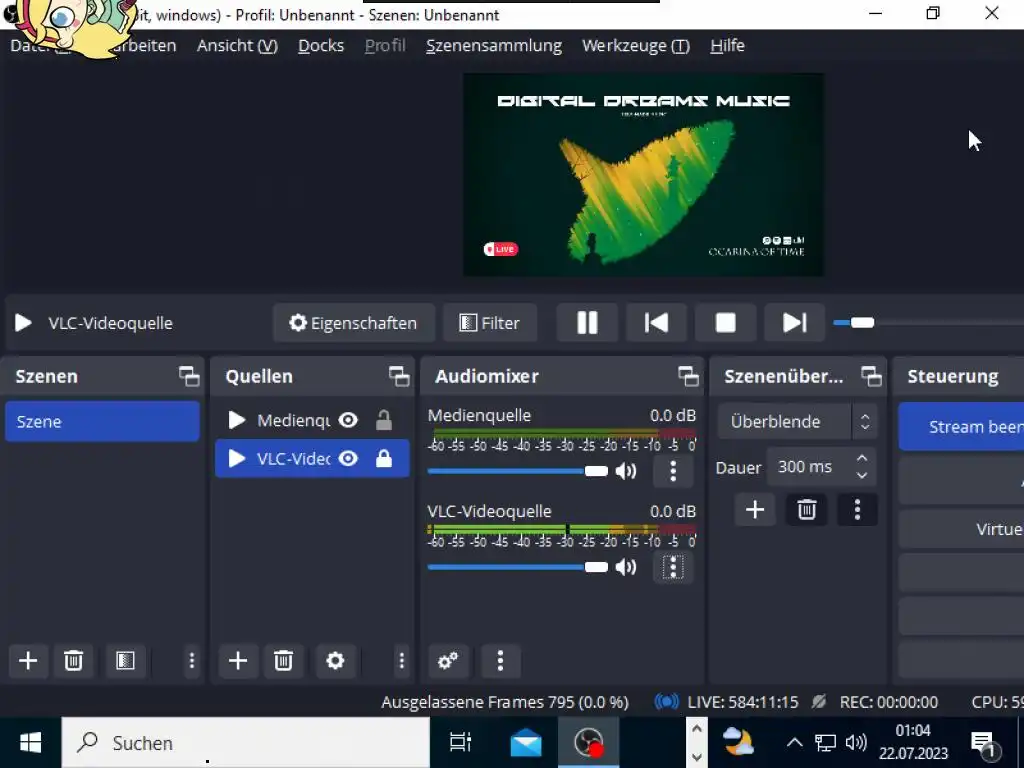The height and width of the screenshot is (768, 1024).
Task: Open advanced audio properties gears icon
Action: click(x=447, y=661)
